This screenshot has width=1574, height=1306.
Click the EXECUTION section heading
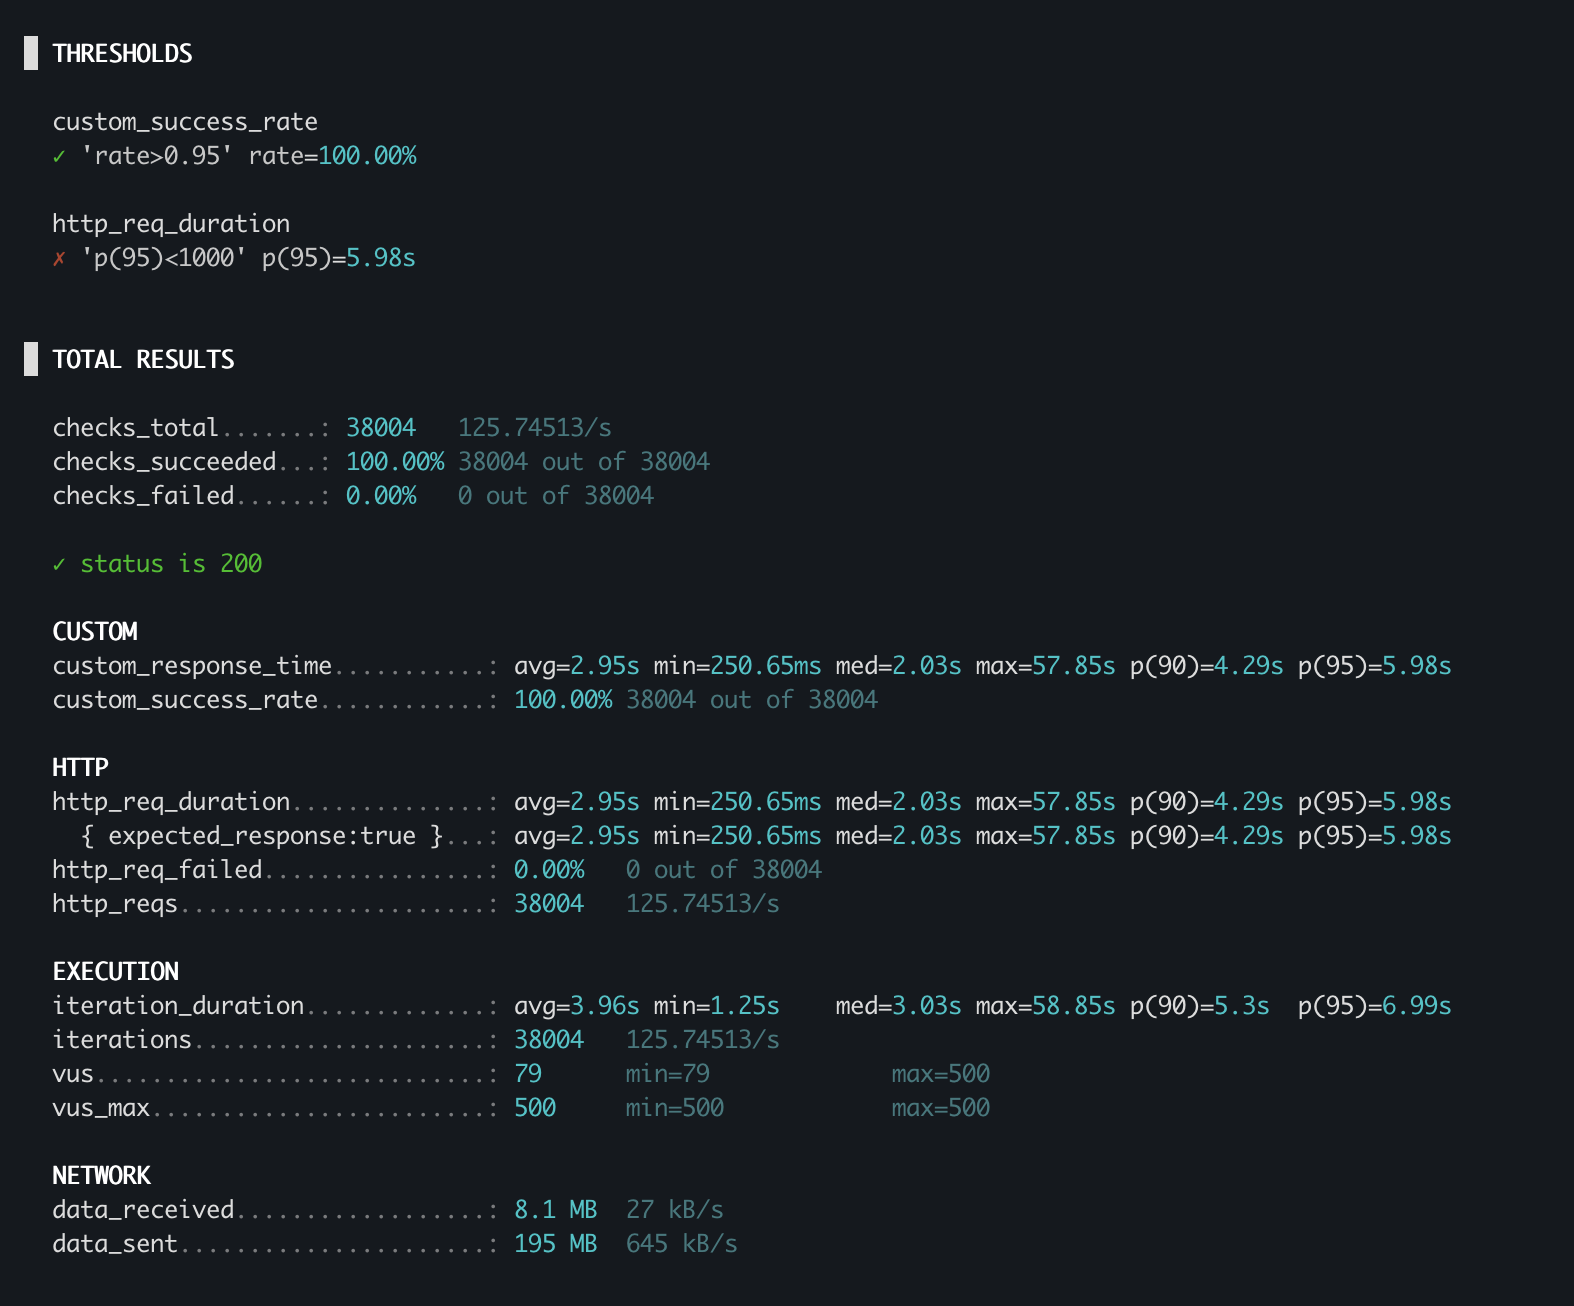pyautogui.click(x=115, y=972)
